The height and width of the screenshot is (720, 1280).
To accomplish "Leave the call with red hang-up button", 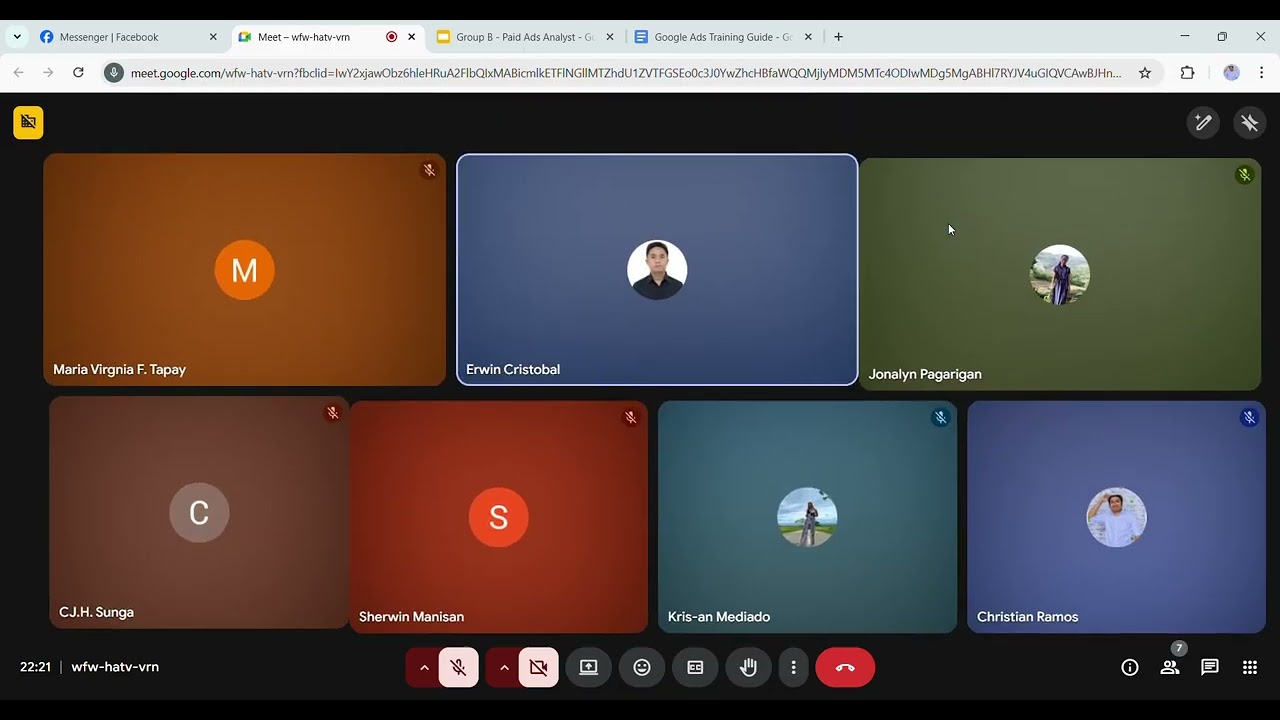I will coord(845,667).
